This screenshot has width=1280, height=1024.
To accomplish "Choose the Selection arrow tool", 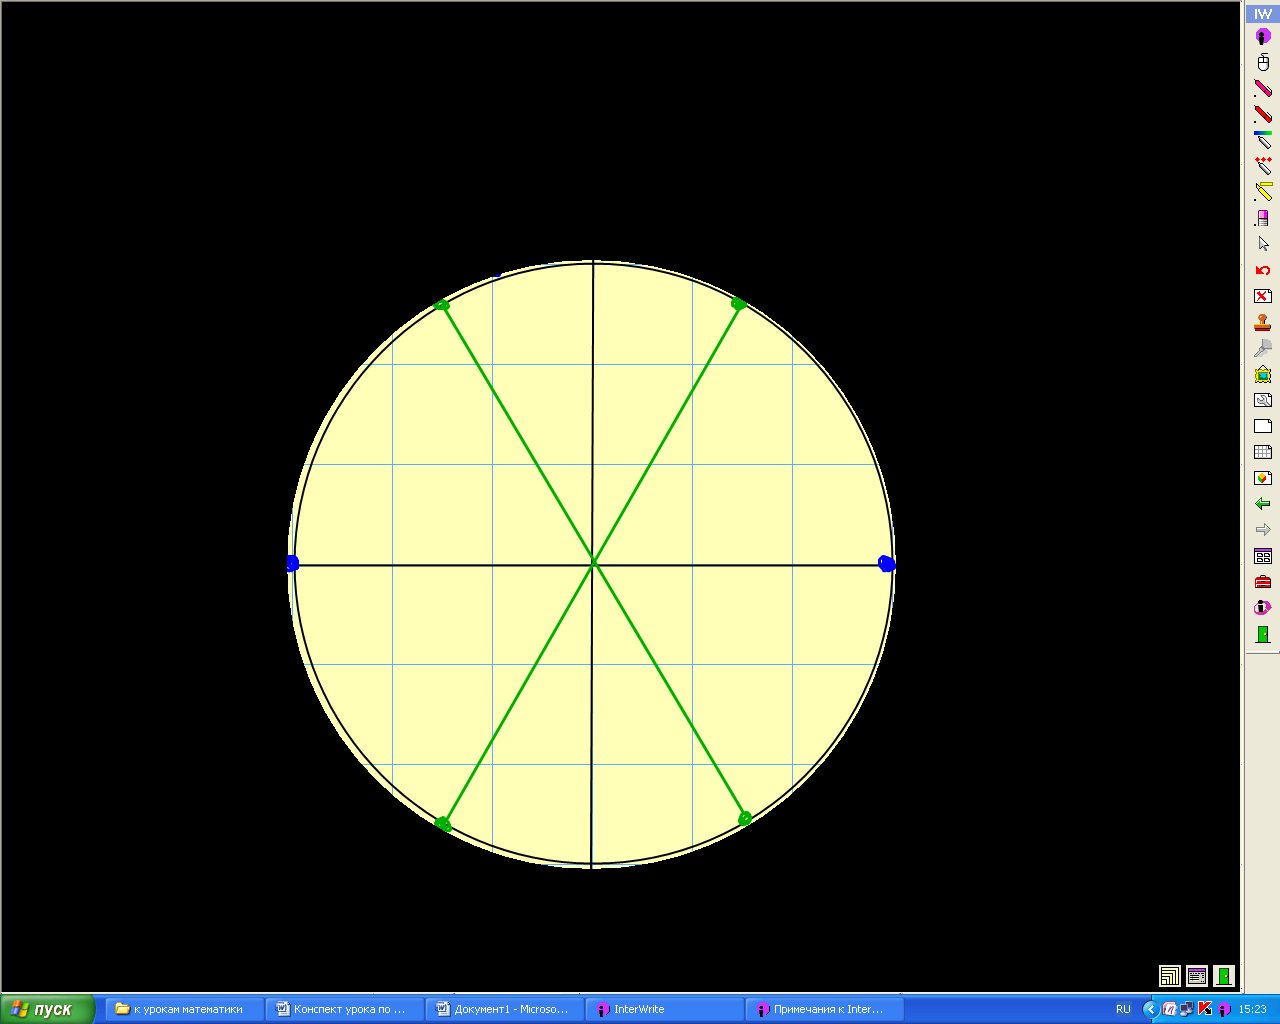I will pos(1263,244).
